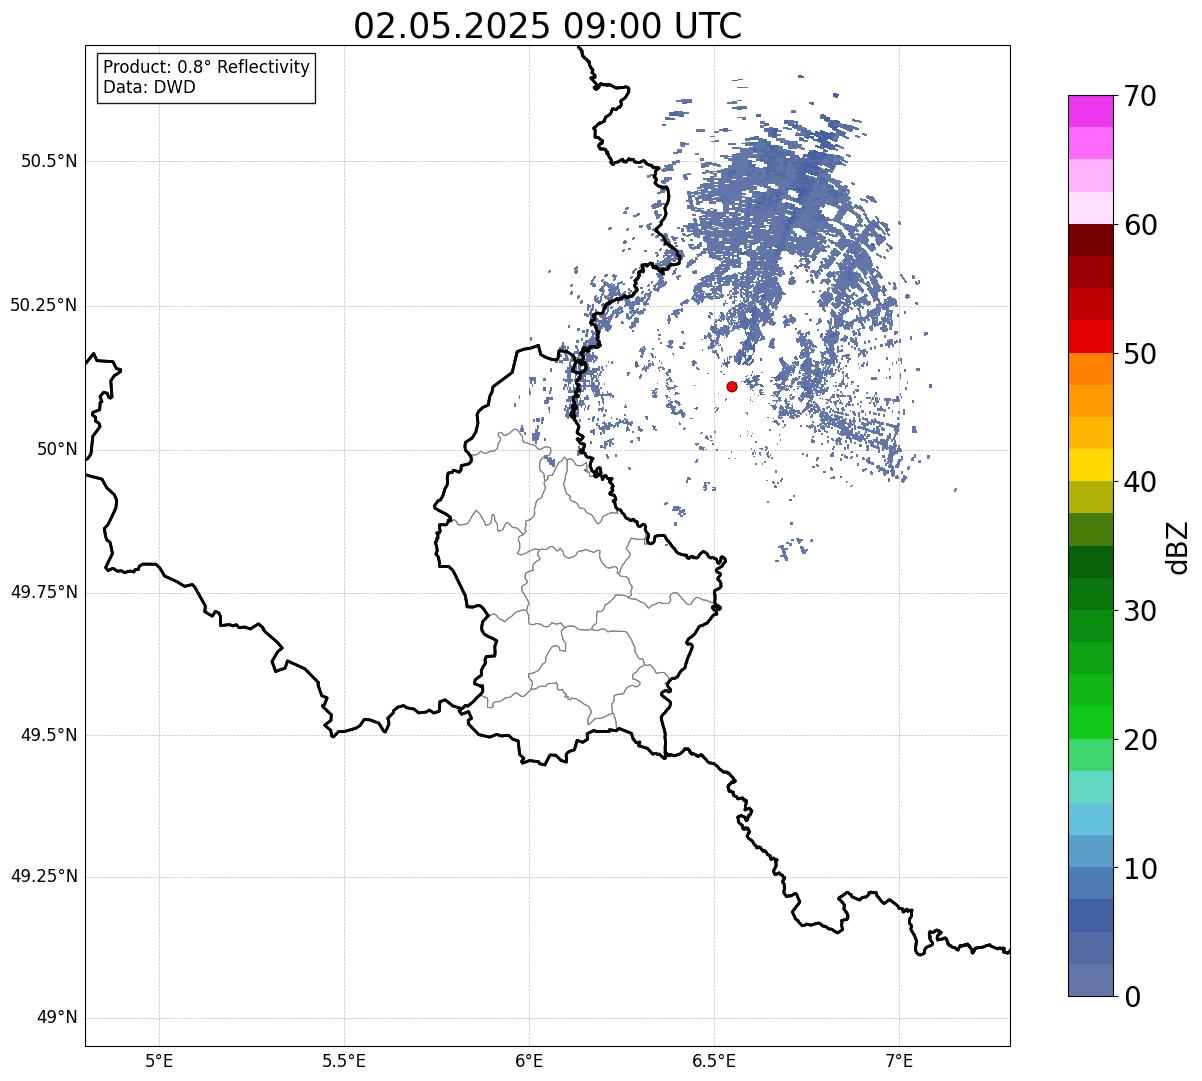Viewport: 1202px width, 1081px height.
Task: Click the longitude label "7°E"
Action: (899, 1061)
